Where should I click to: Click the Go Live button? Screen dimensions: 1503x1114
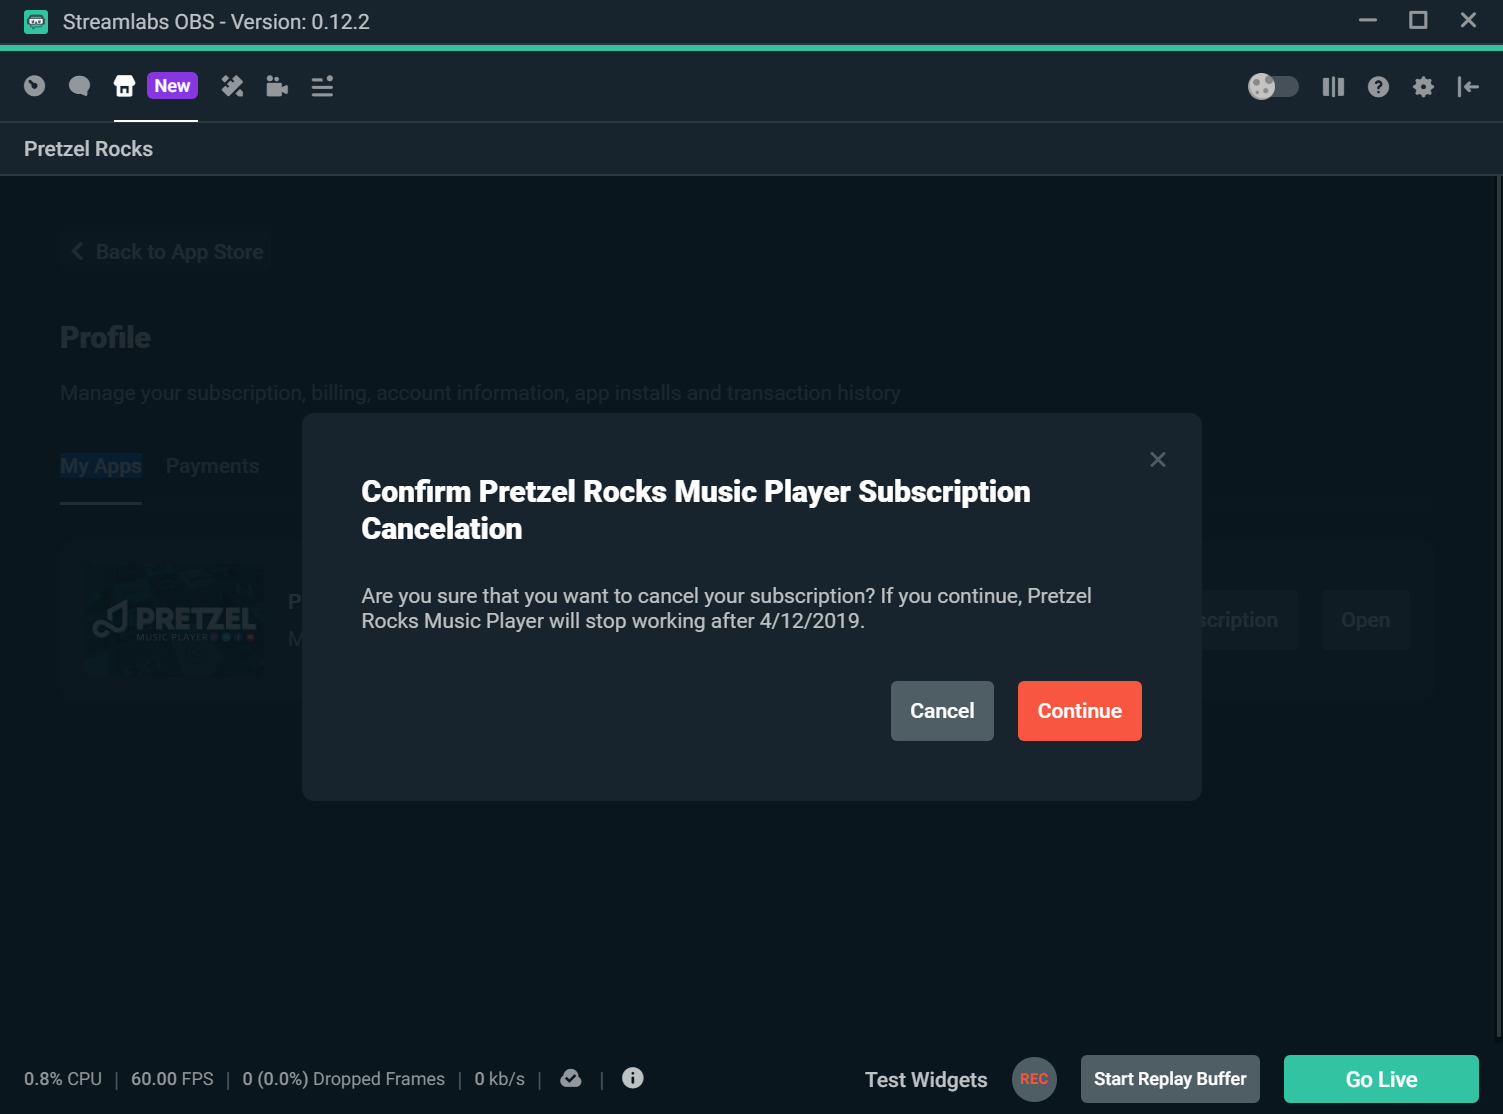1381,1079
